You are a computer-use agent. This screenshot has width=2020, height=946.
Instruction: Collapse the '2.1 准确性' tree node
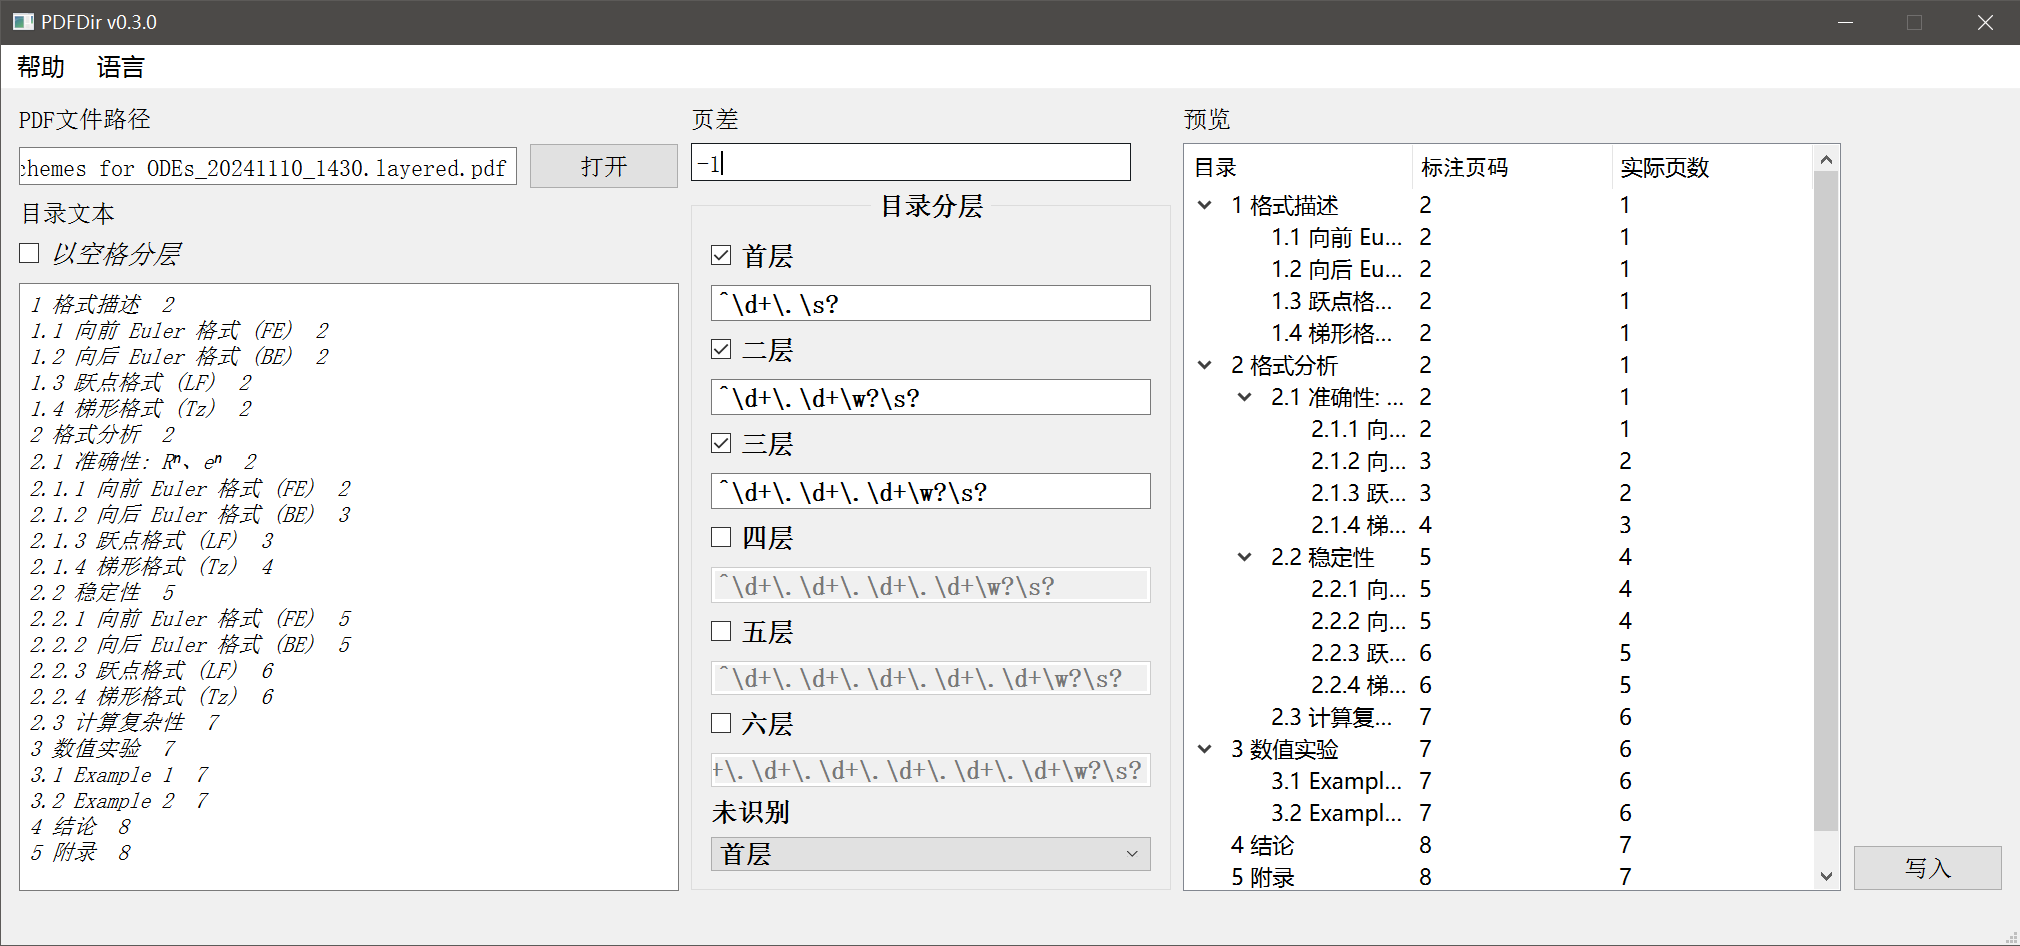[1245, 397]
